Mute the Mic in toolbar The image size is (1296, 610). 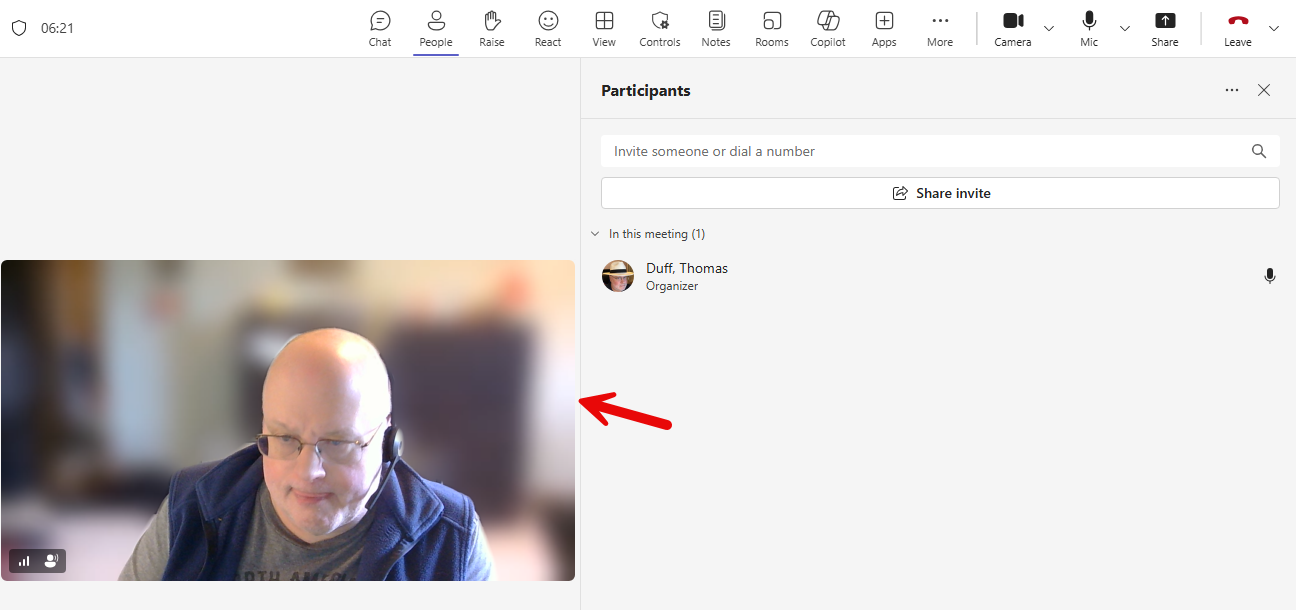1089,28
